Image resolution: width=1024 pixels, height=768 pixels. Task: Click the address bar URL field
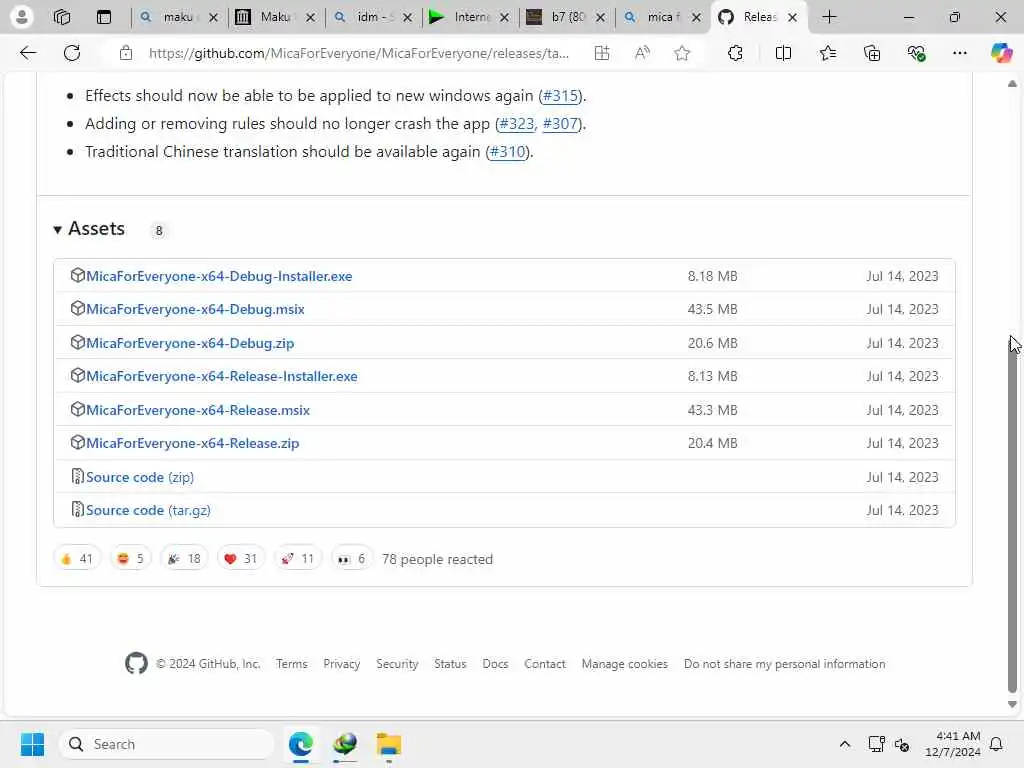coord(359,53)
